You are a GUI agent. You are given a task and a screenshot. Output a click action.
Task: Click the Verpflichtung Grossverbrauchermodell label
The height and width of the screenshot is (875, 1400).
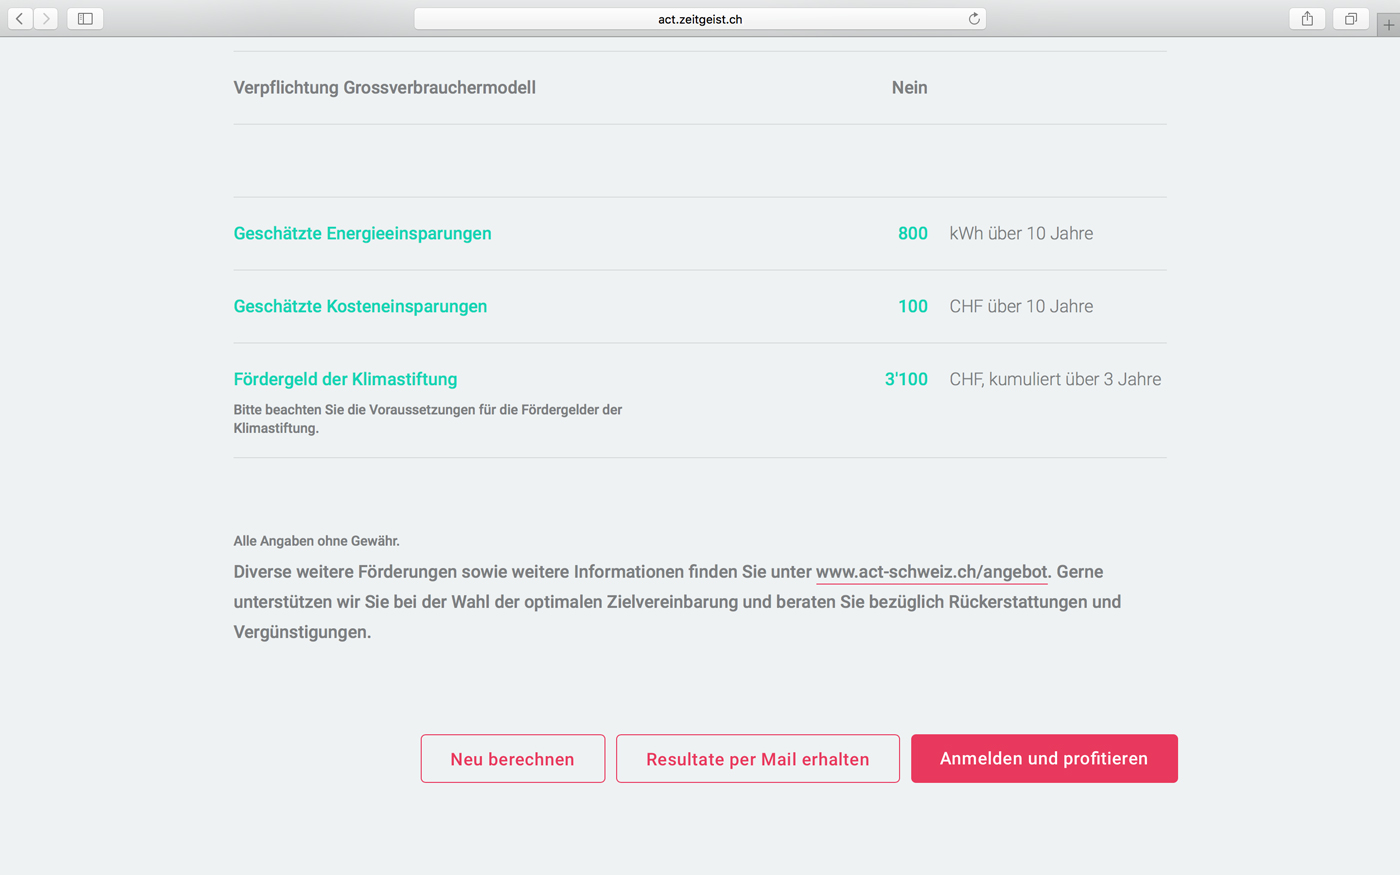pyautogui.click(x=384, y=87)
